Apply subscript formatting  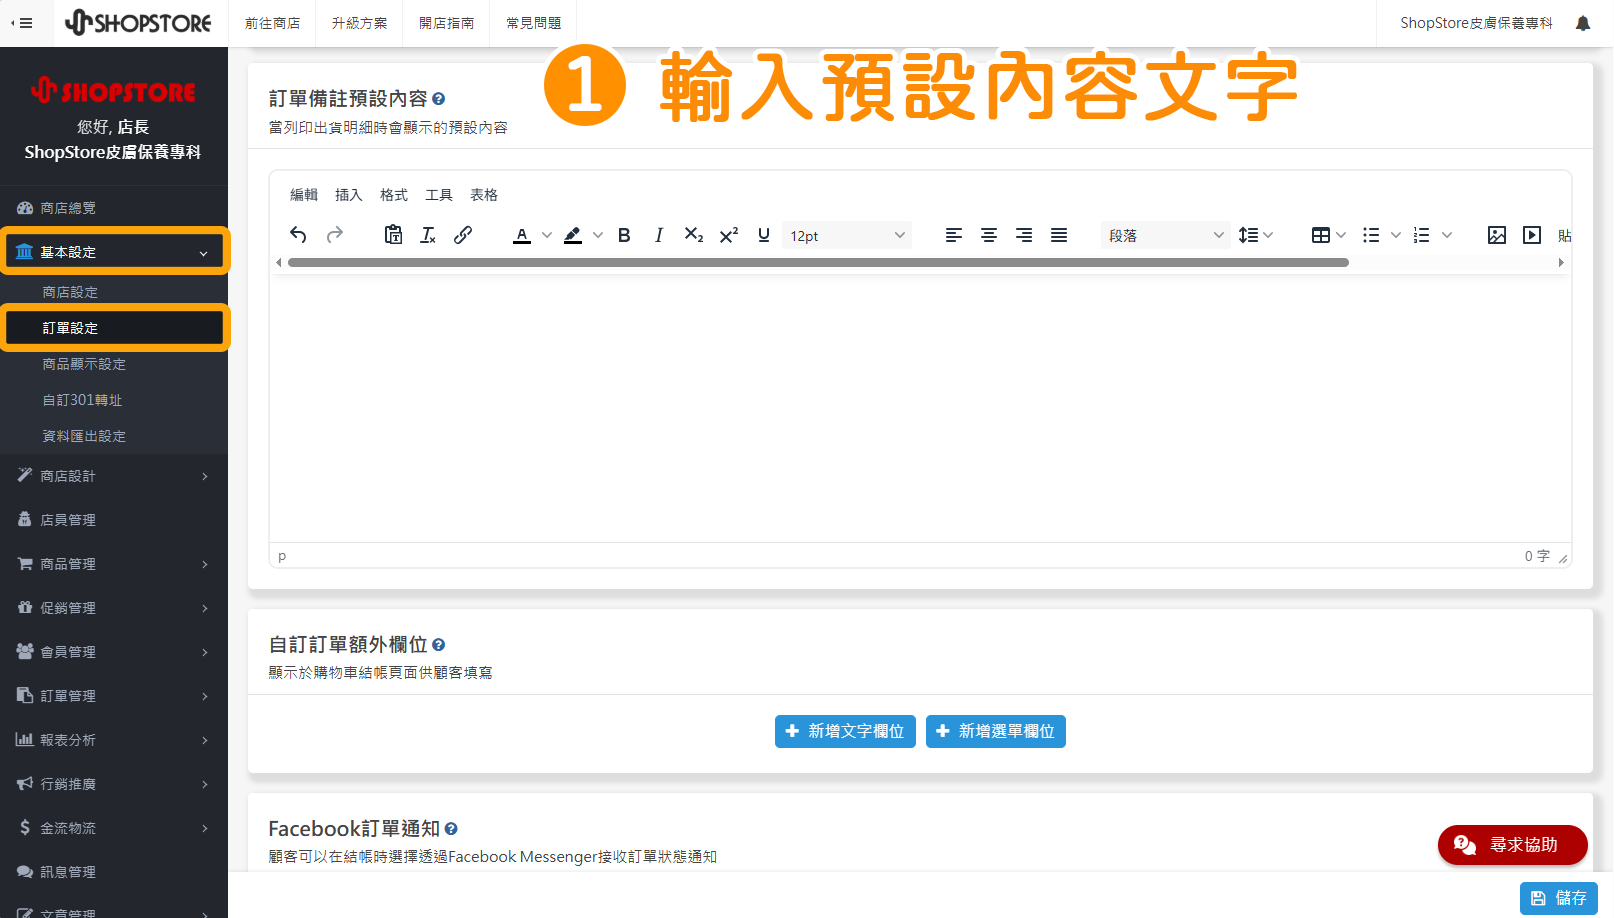pos(694,235)
